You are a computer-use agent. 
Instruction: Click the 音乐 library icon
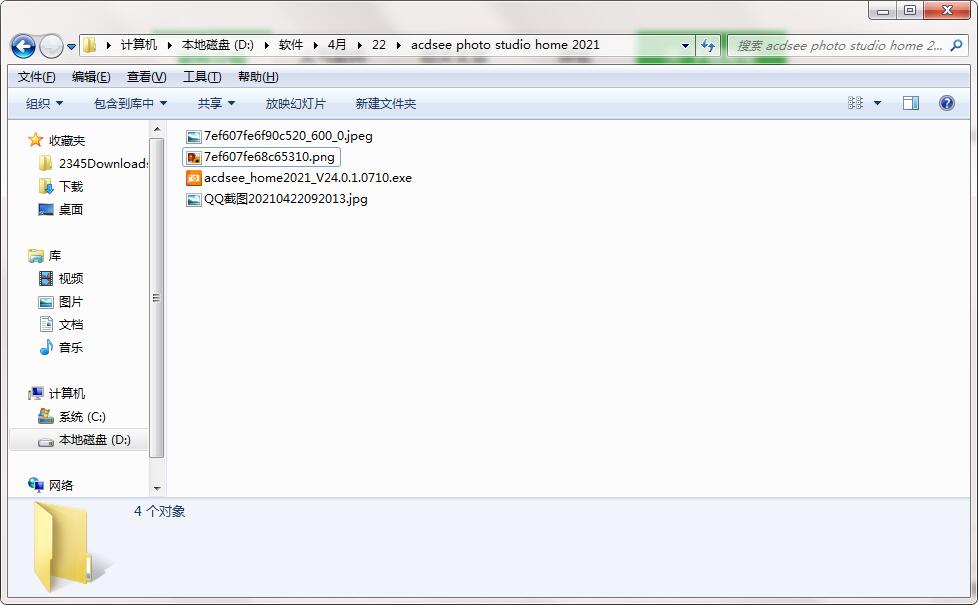(46, 347)
